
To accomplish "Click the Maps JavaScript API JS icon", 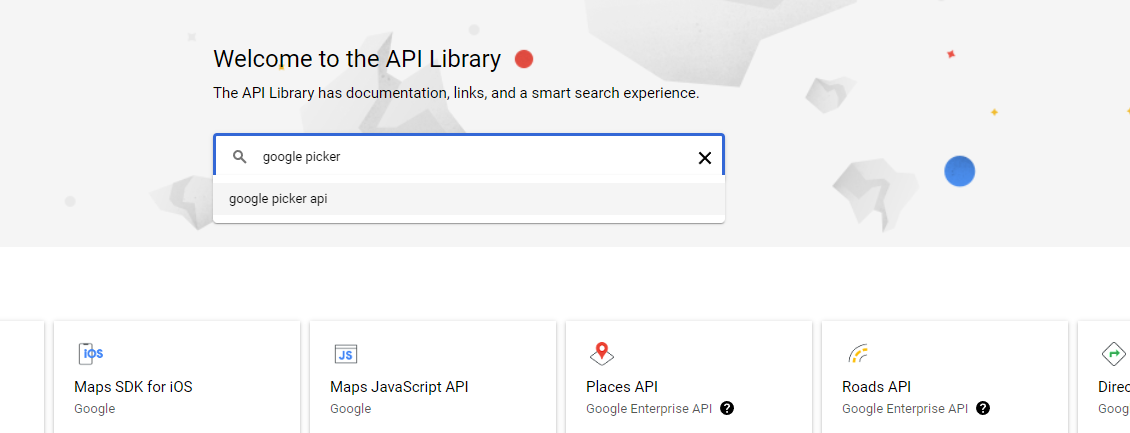I will [x=346, y=354].
